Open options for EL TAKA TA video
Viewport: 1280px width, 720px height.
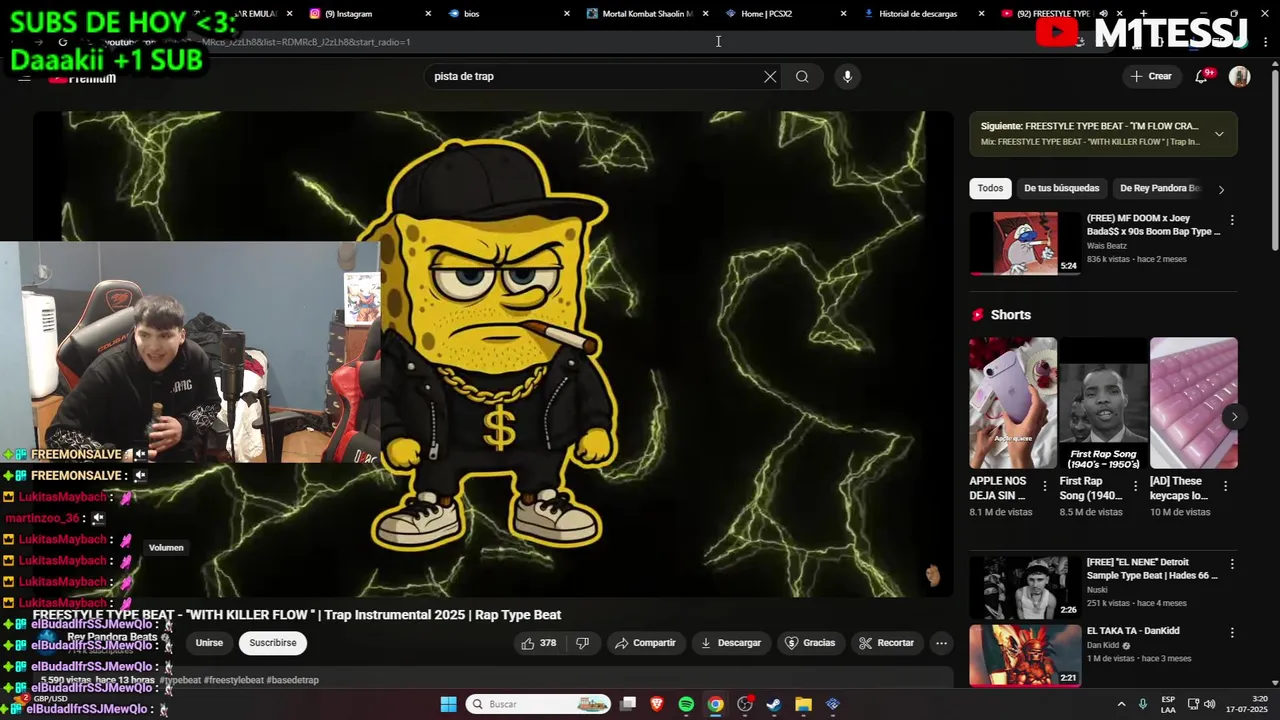[x=1232, y=633]
